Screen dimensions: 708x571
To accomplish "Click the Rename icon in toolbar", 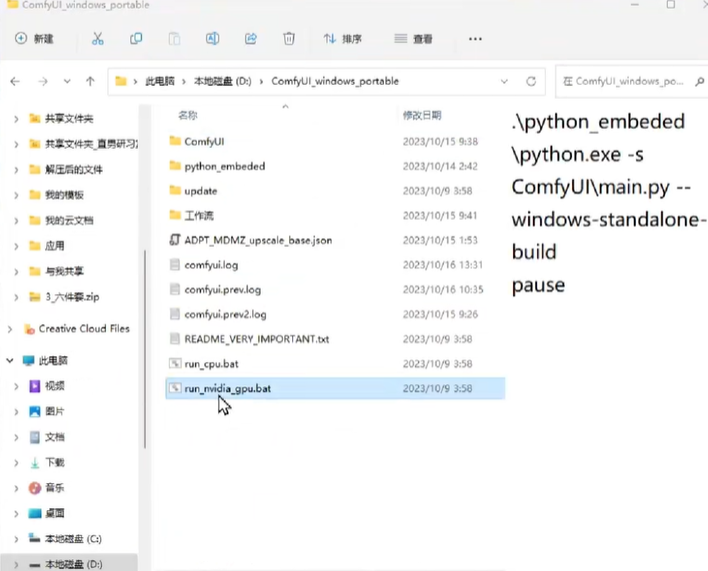I will coord(213,39).
